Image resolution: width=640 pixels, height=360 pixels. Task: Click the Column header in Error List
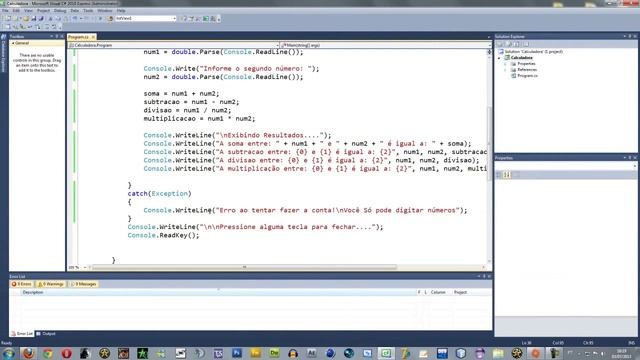438,292
